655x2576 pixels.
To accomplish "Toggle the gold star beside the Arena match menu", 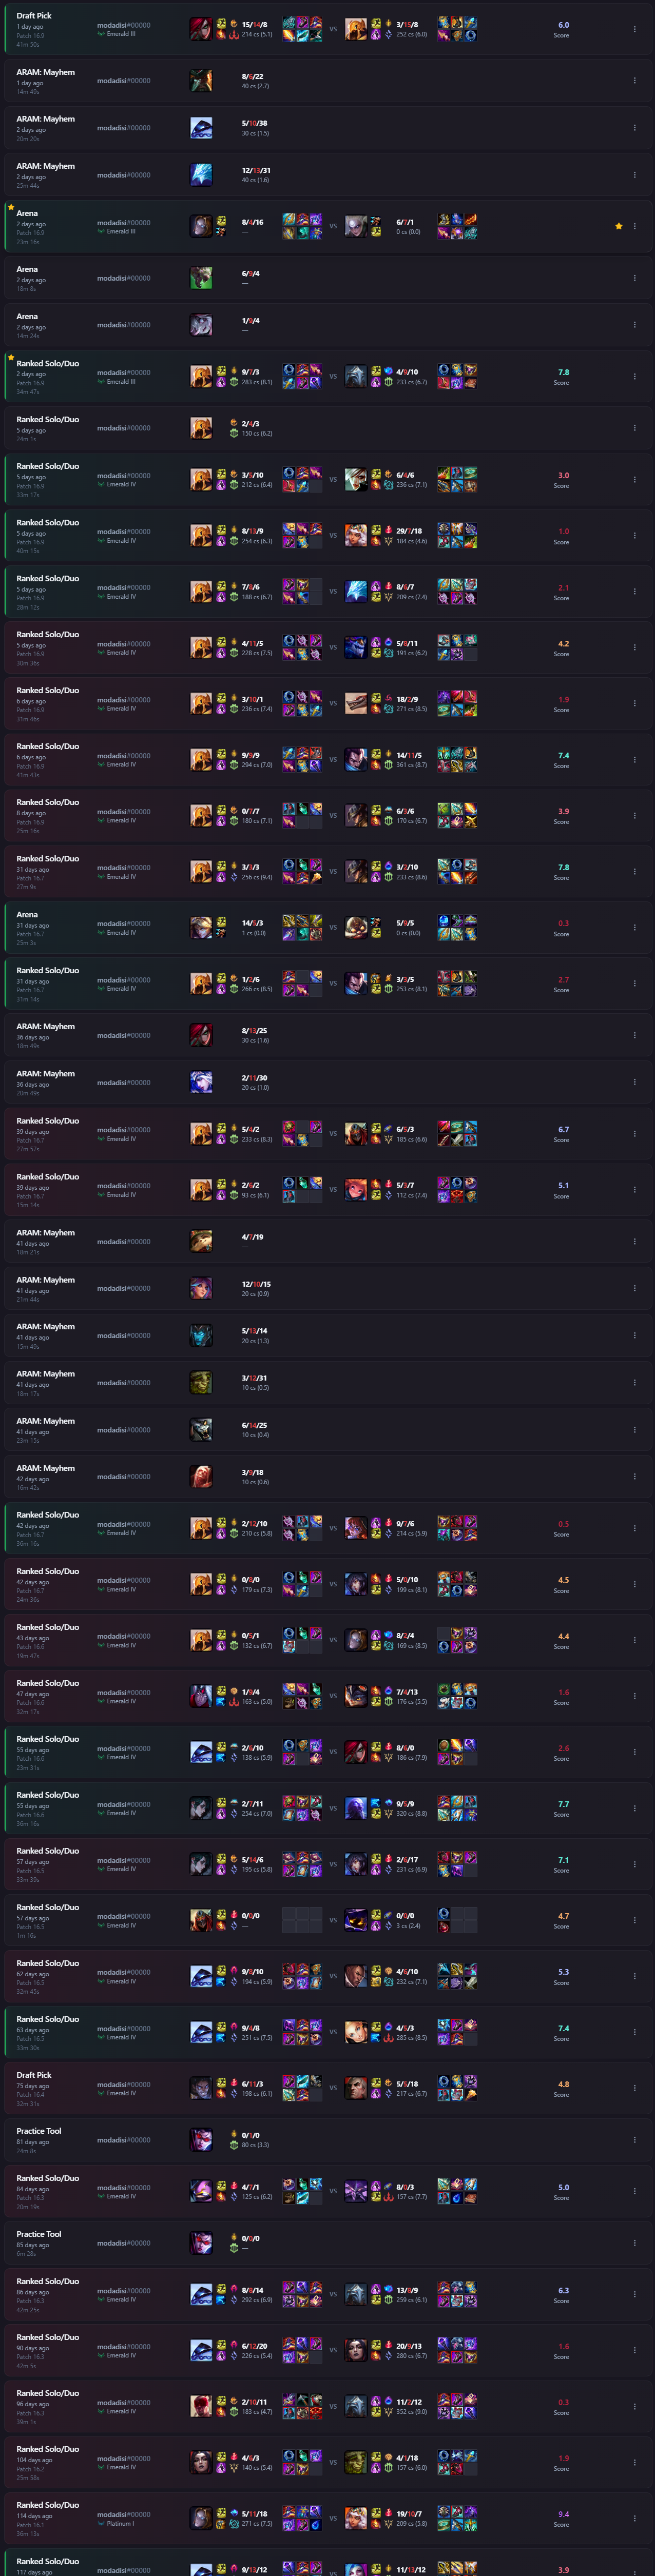I will tap(618, 226).
